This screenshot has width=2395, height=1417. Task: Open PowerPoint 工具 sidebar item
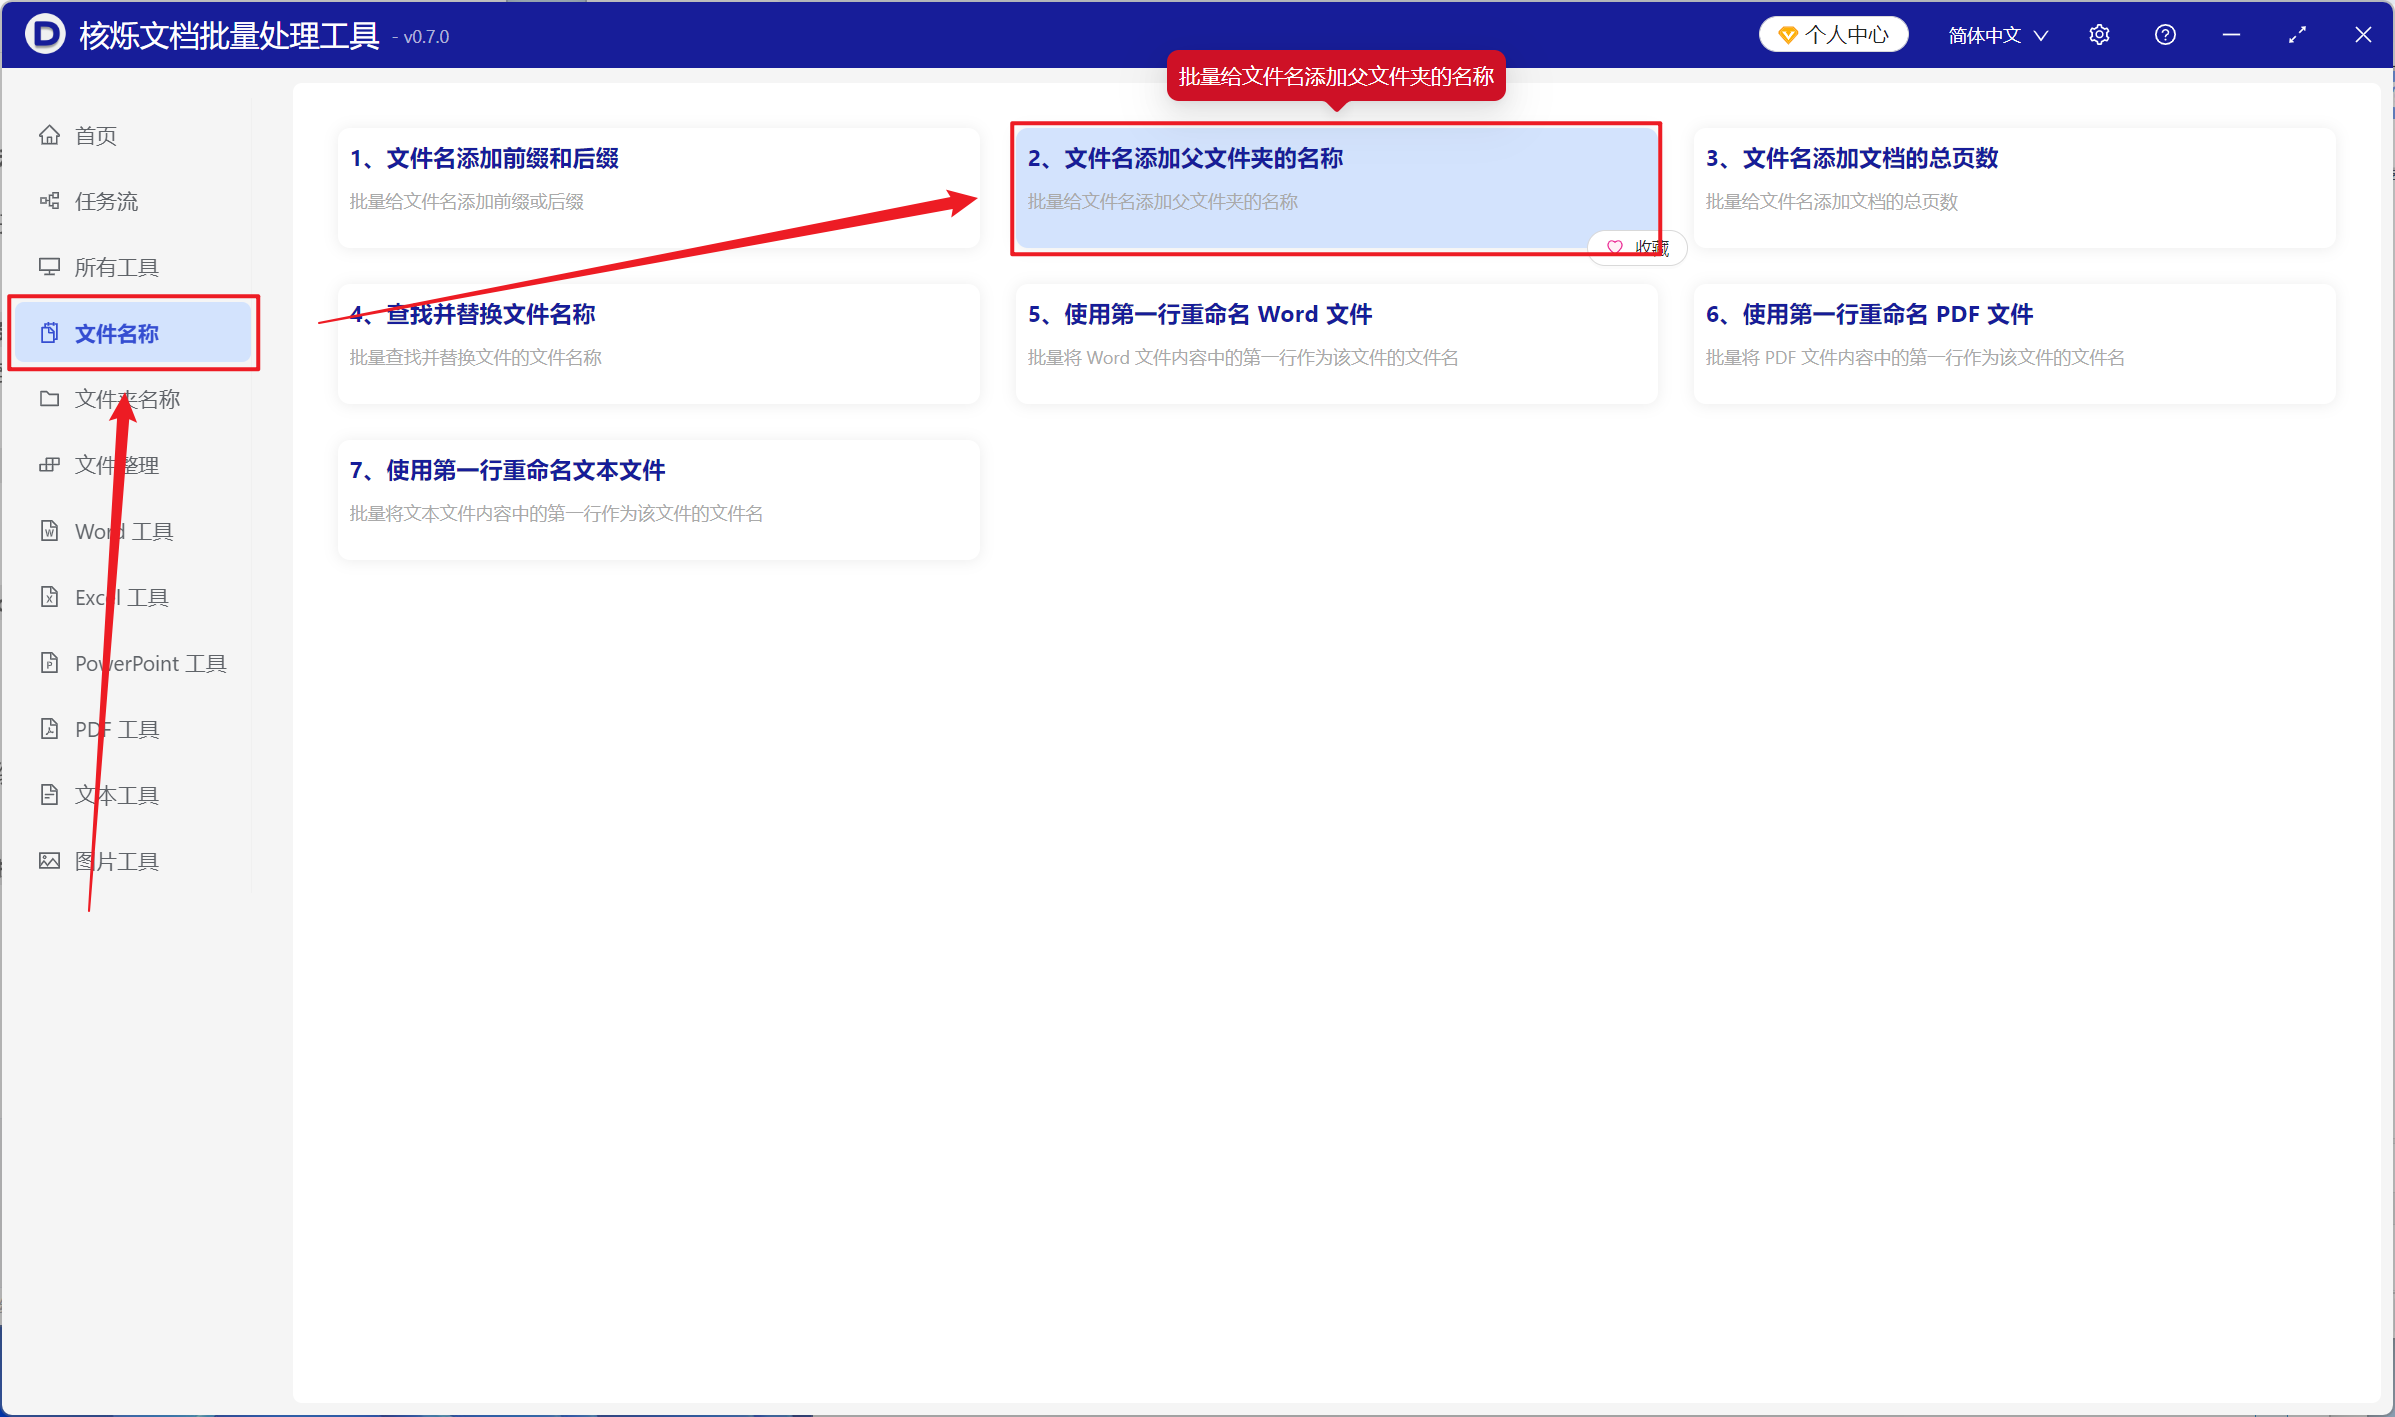tap(130, 663)
